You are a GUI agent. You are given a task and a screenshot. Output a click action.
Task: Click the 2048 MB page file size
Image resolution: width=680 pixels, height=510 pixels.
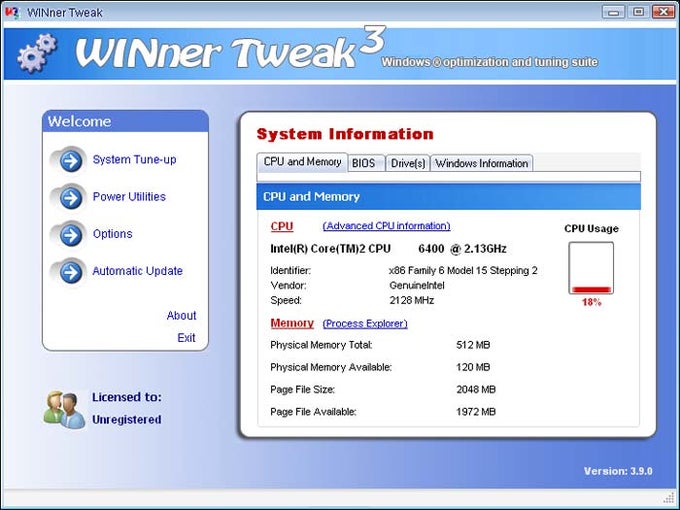pyautogui.click(x=476, y=389)
